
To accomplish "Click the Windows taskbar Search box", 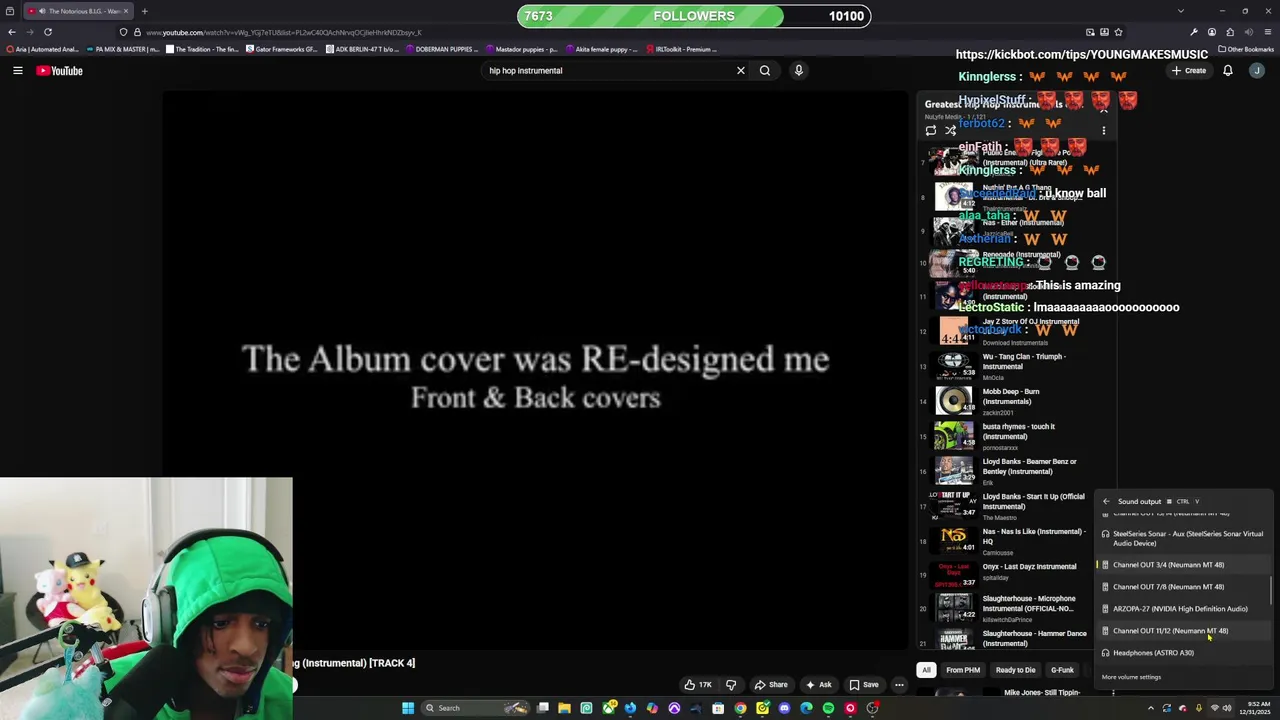I will click(475, 708).
